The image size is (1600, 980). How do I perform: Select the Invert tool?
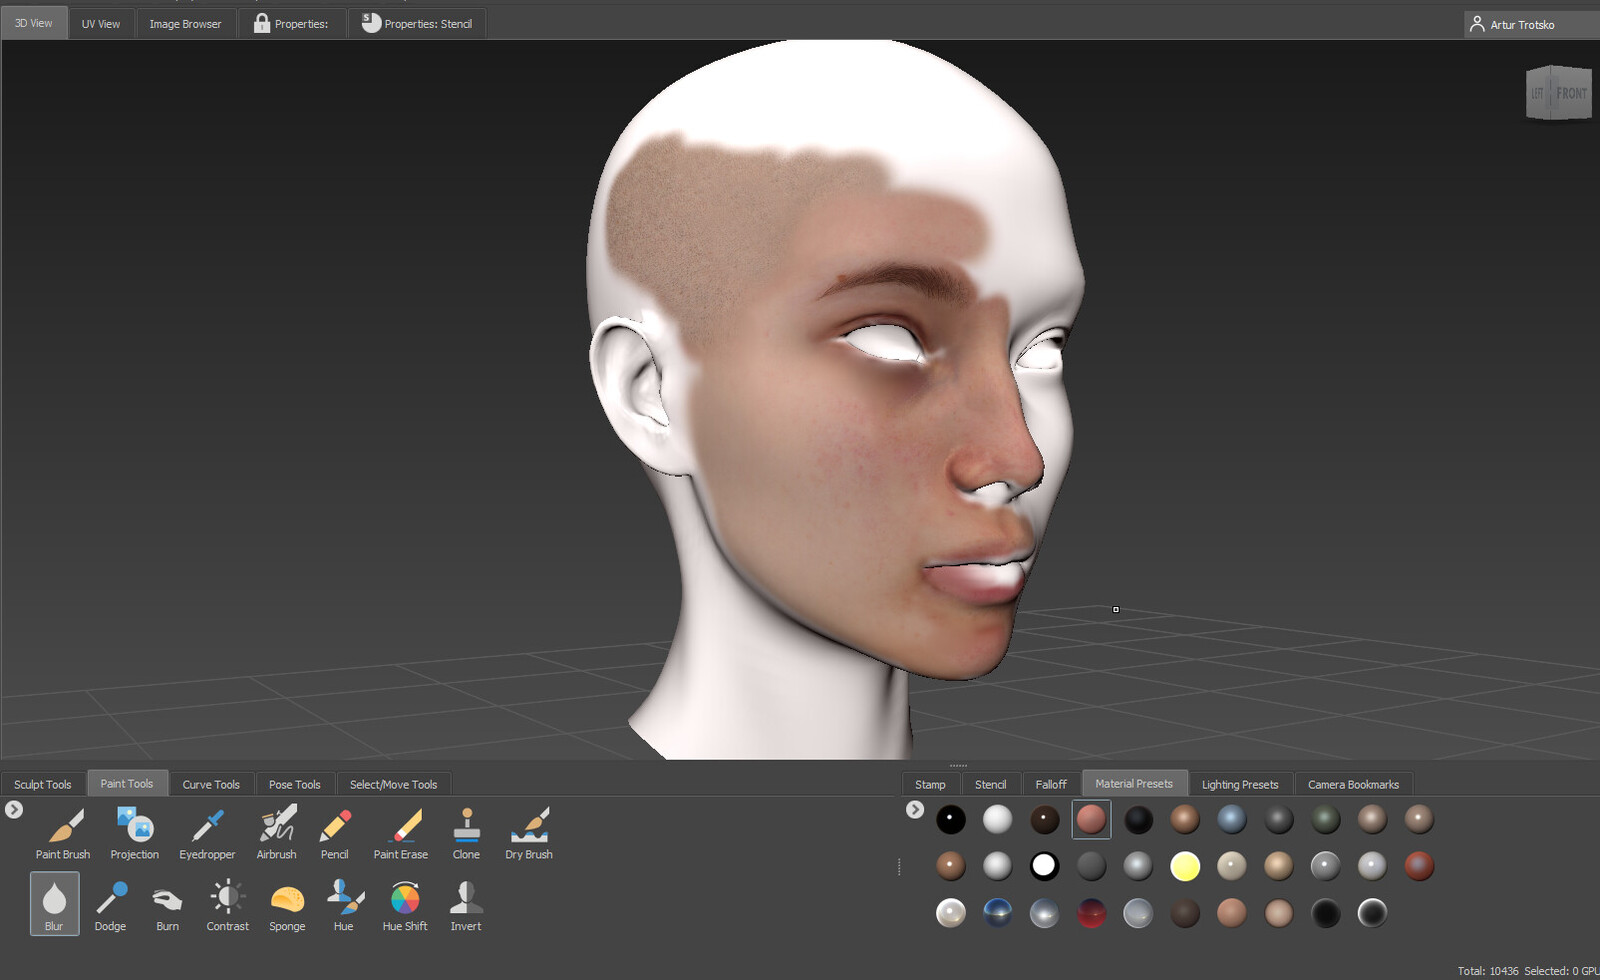(x=466, y=905)
